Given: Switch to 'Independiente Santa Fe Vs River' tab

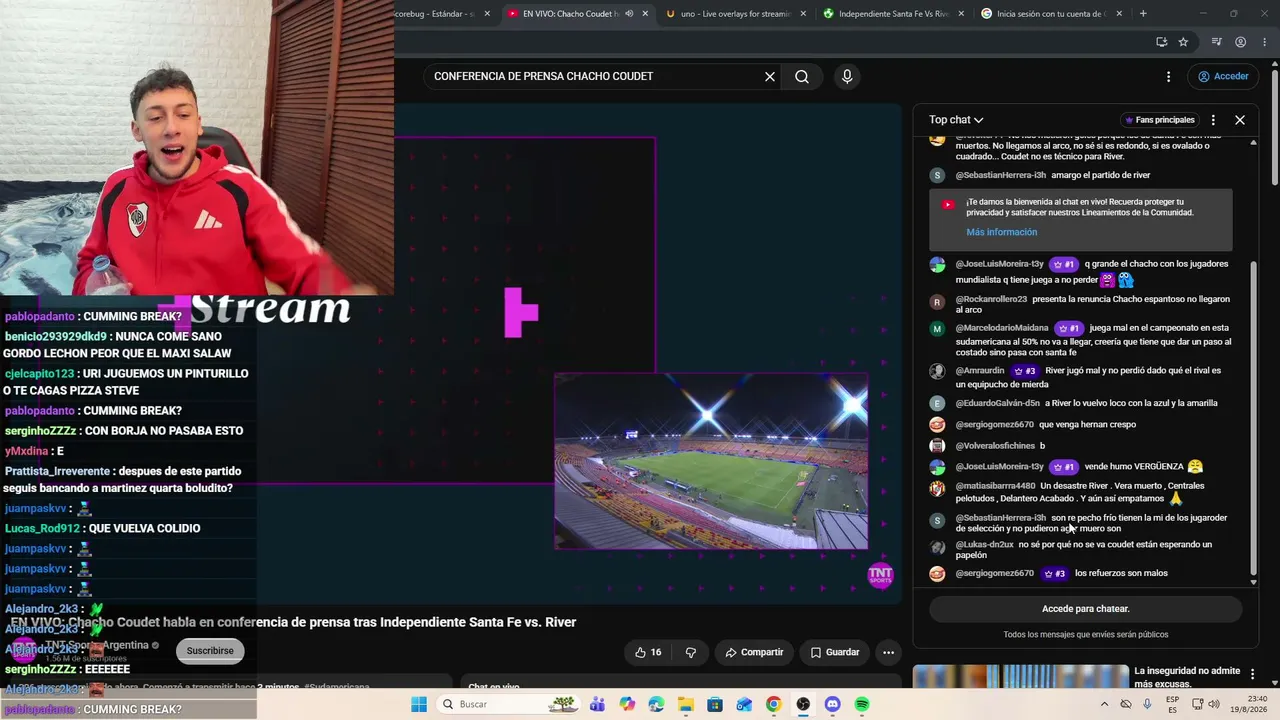Looking at the screenshot, I should pyautogui.click(x=893, y=14).
